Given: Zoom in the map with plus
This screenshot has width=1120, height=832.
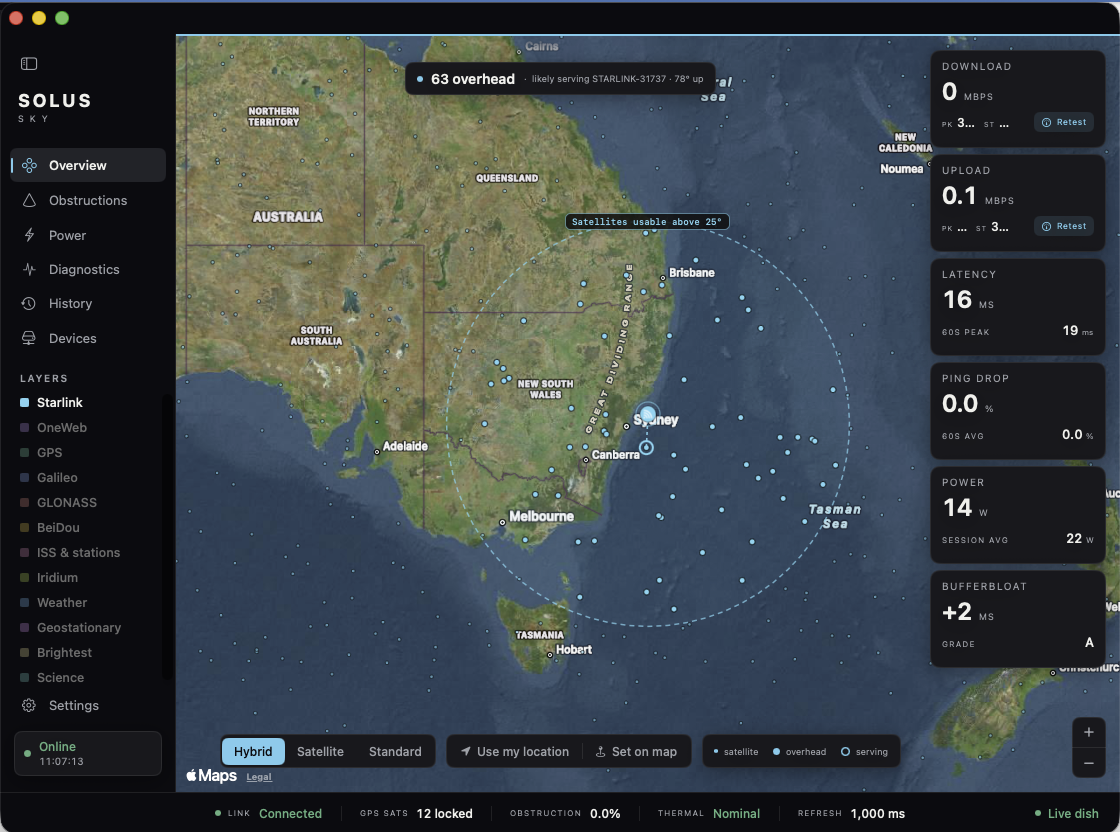Looking at the screenshot, I should point(1089,732).
